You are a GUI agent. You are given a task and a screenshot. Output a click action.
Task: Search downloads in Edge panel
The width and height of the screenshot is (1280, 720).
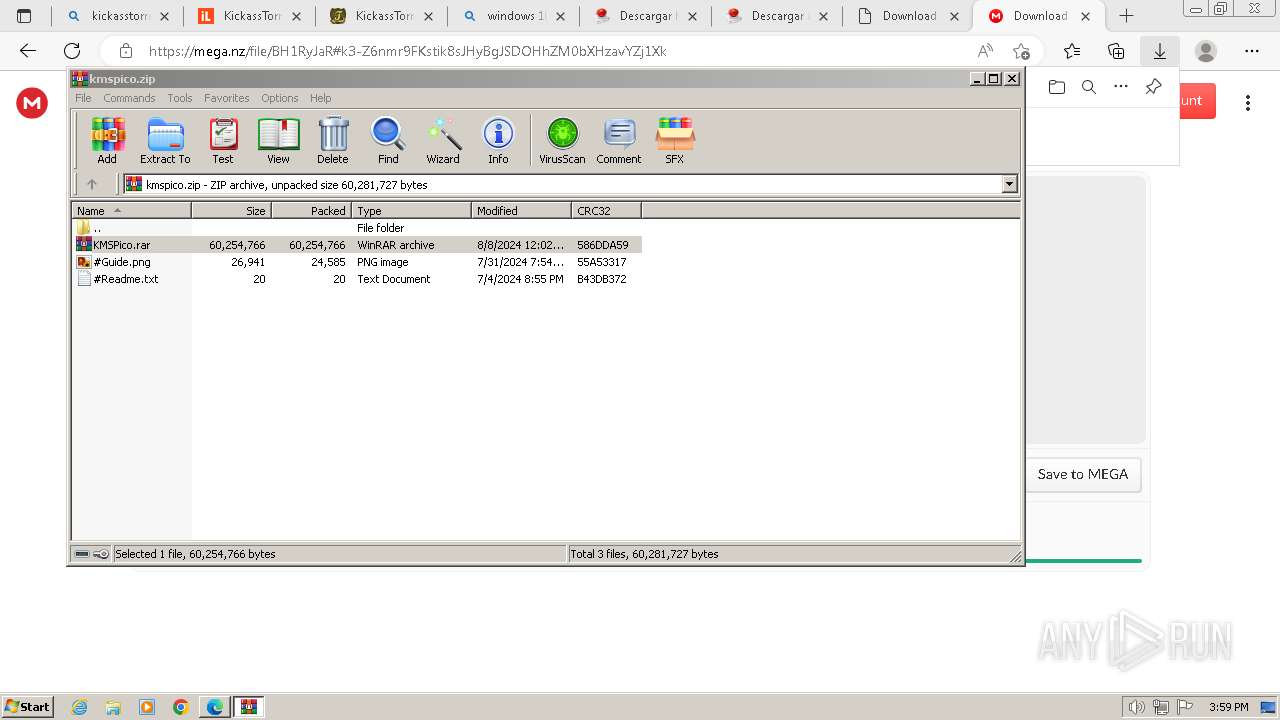(1089, 87)
